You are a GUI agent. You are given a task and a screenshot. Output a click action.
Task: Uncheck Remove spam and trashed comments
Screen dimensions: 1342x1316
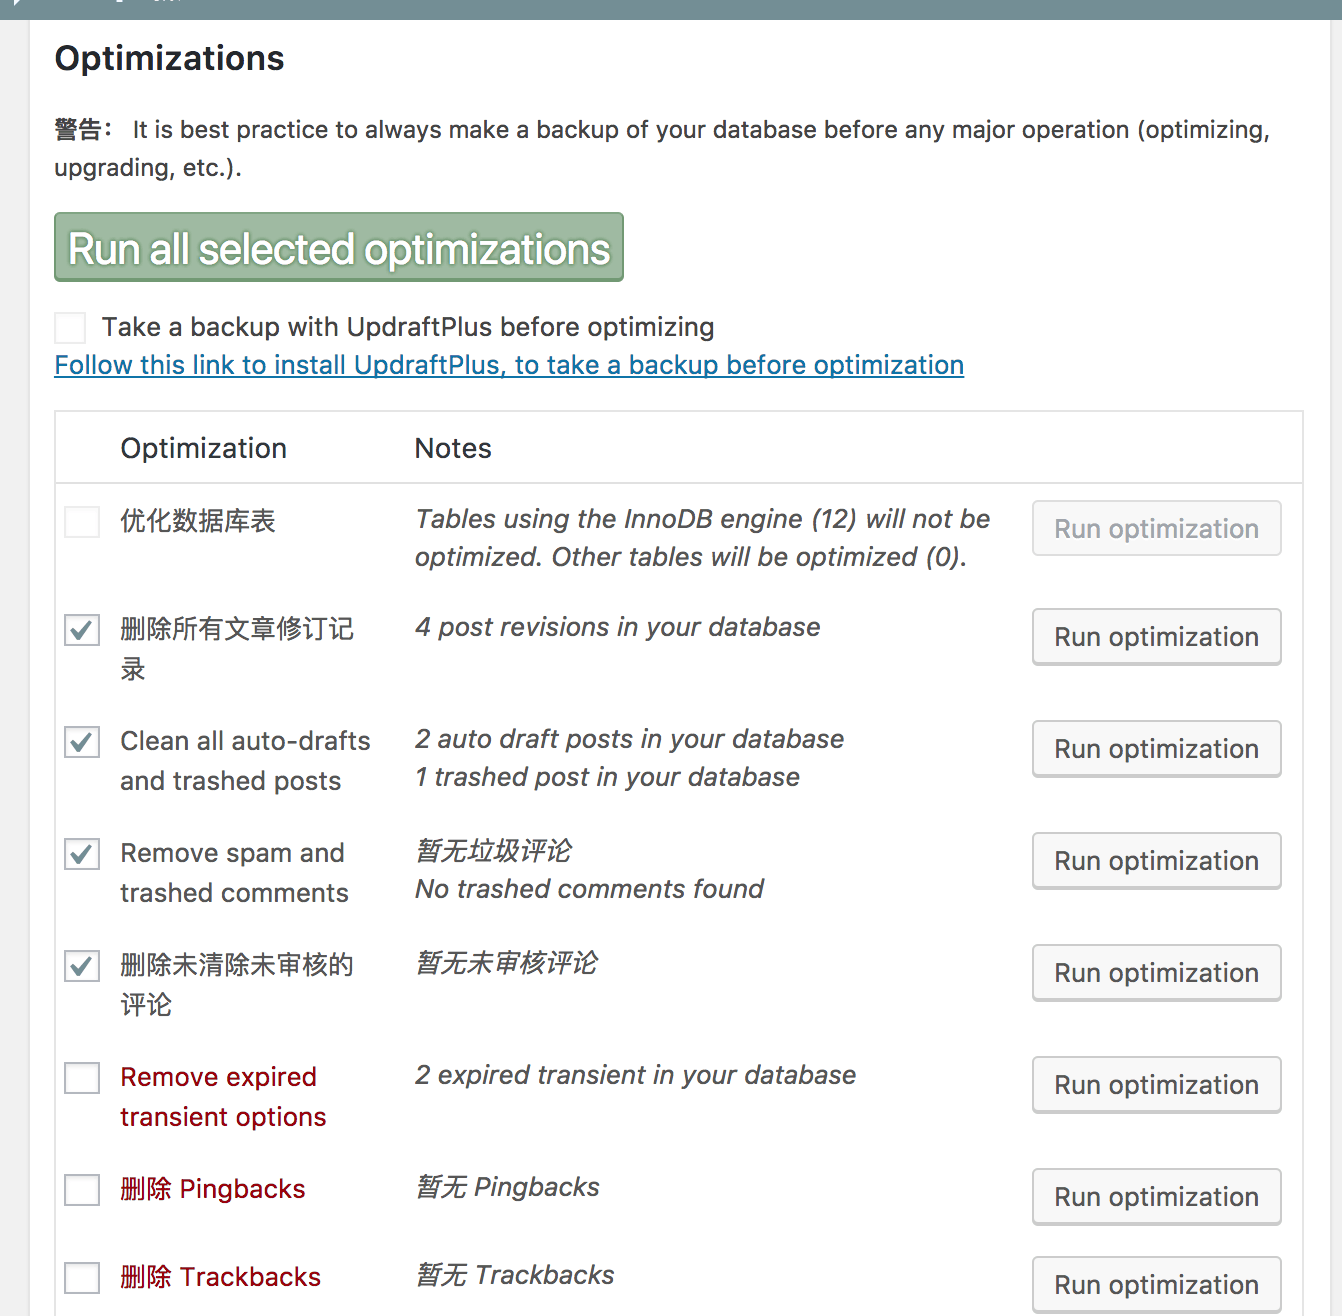(82, 854)
